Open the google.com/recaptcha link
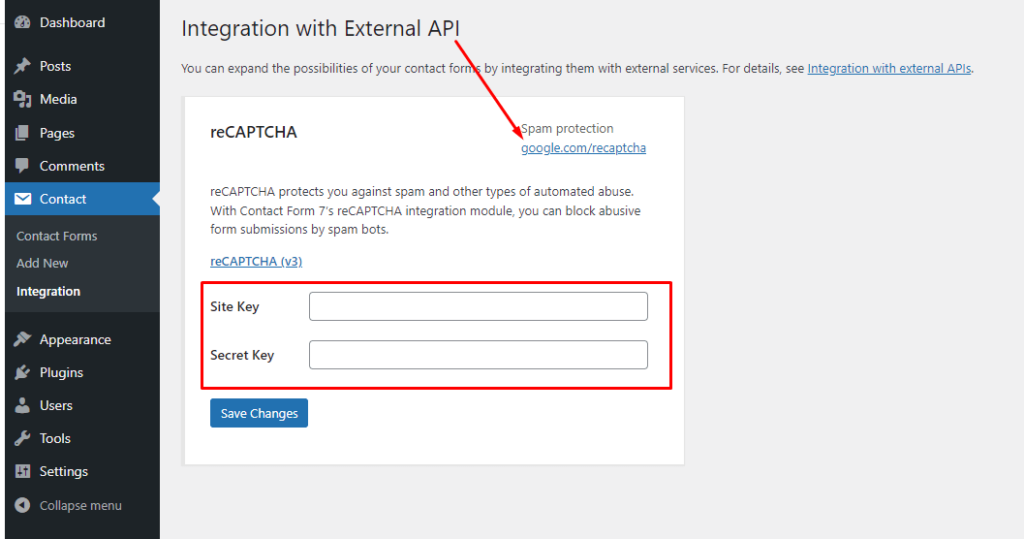Image resolution: width=1024 pixels, height=539 pixels. 583,148
